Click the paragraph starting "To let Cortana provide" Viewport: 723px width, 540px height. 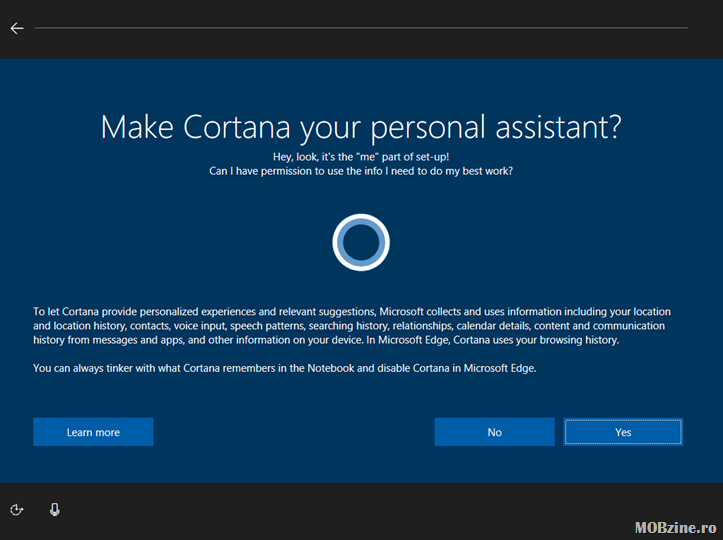pos(352,326)
